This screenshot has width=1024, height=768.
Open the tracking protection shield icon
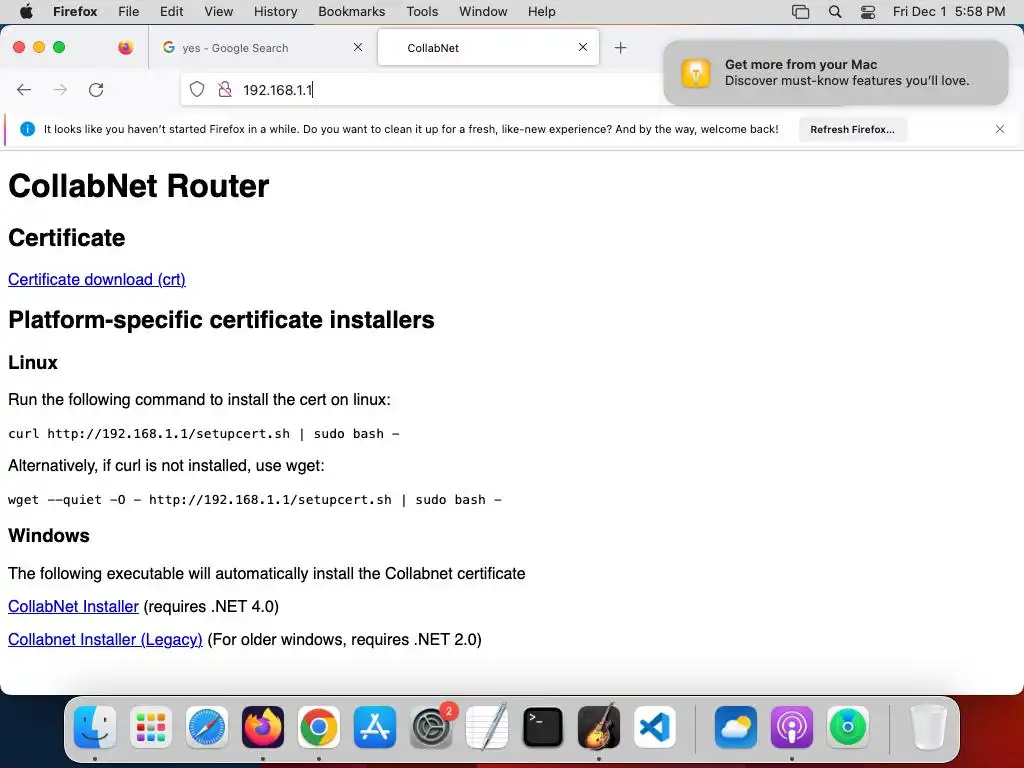(197, 89)
